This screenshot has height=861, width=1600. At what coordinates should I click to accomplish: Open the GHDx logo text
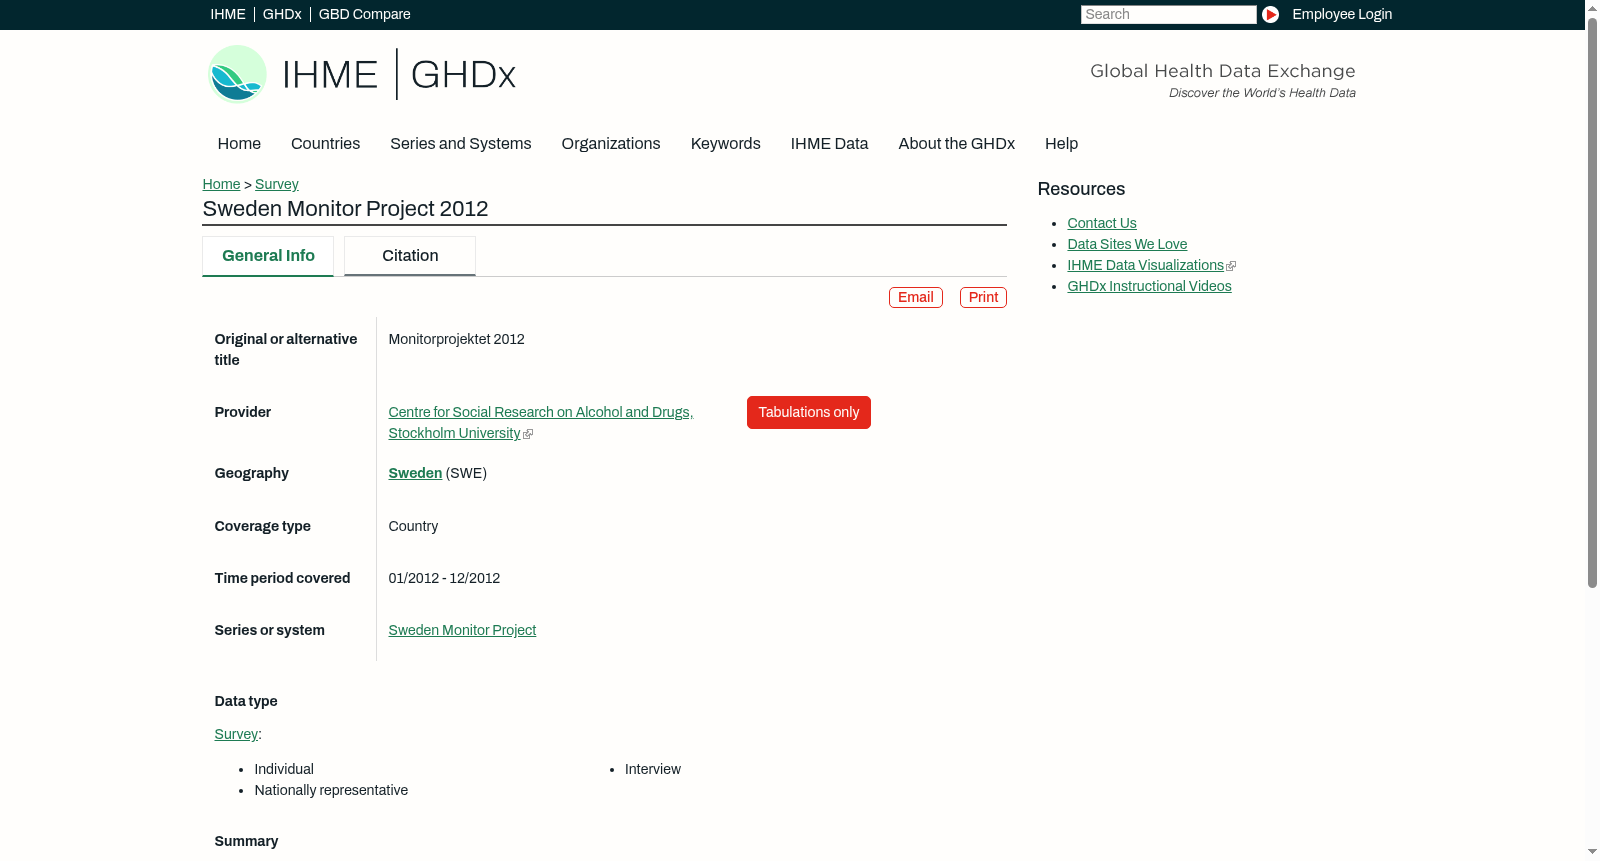[x=463, y=75]
